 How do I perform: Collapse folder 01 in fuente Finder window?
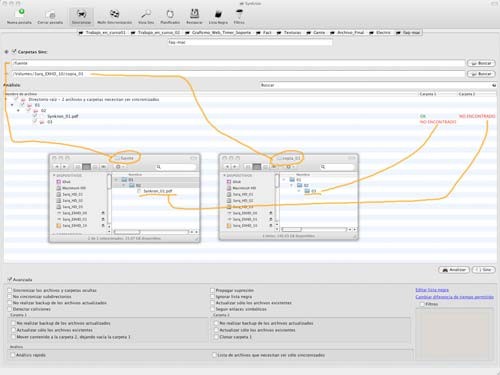click(116, 180)
